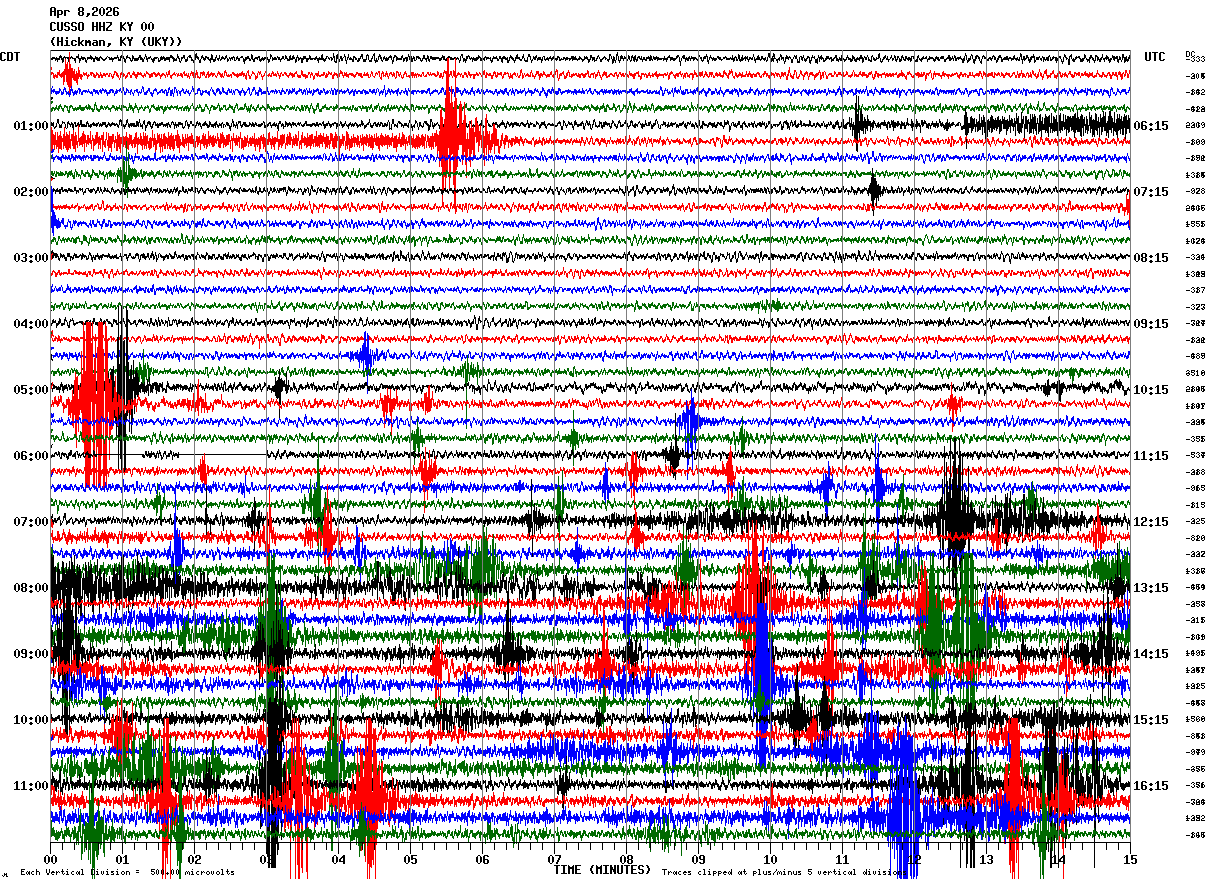Viewport: 1210px width, 886px height.
Task: Select the '07:00' CDT time label
Action: (x=31, y=522)
